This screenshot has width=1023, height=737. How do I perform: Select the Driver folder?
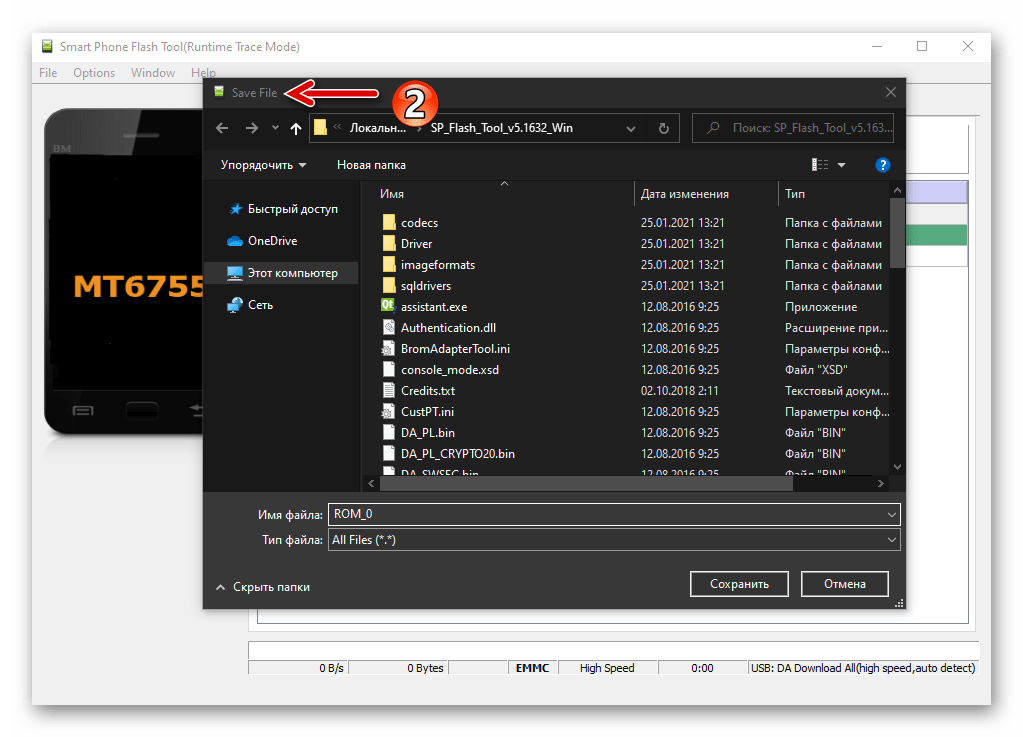click(416, 243)
